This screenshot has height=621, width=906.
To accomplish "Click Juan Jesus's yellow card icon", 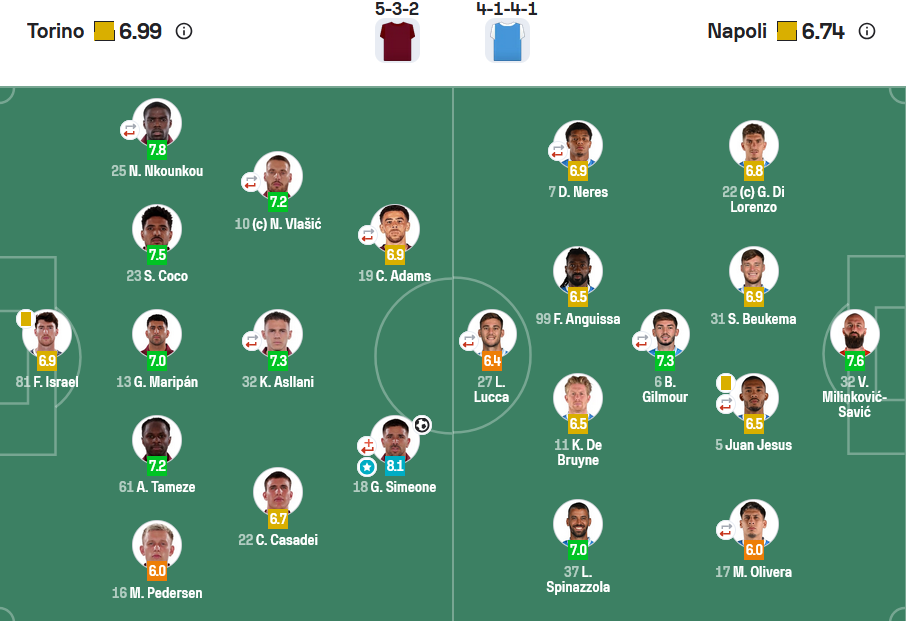I will pyautogui.click(x=727, y=383).
